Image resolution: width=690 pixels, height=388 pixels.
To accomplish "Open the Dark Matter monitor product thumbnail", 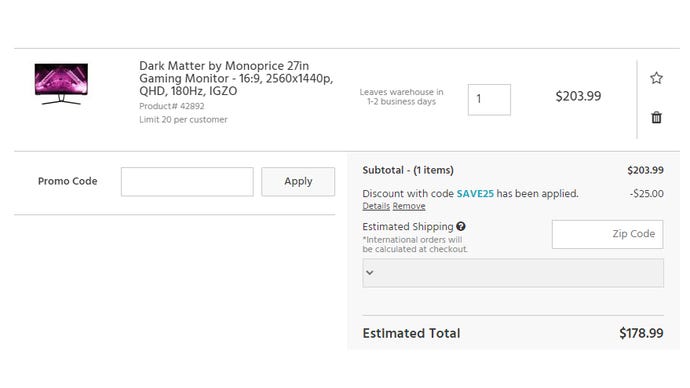I will (x=61, y=84).
